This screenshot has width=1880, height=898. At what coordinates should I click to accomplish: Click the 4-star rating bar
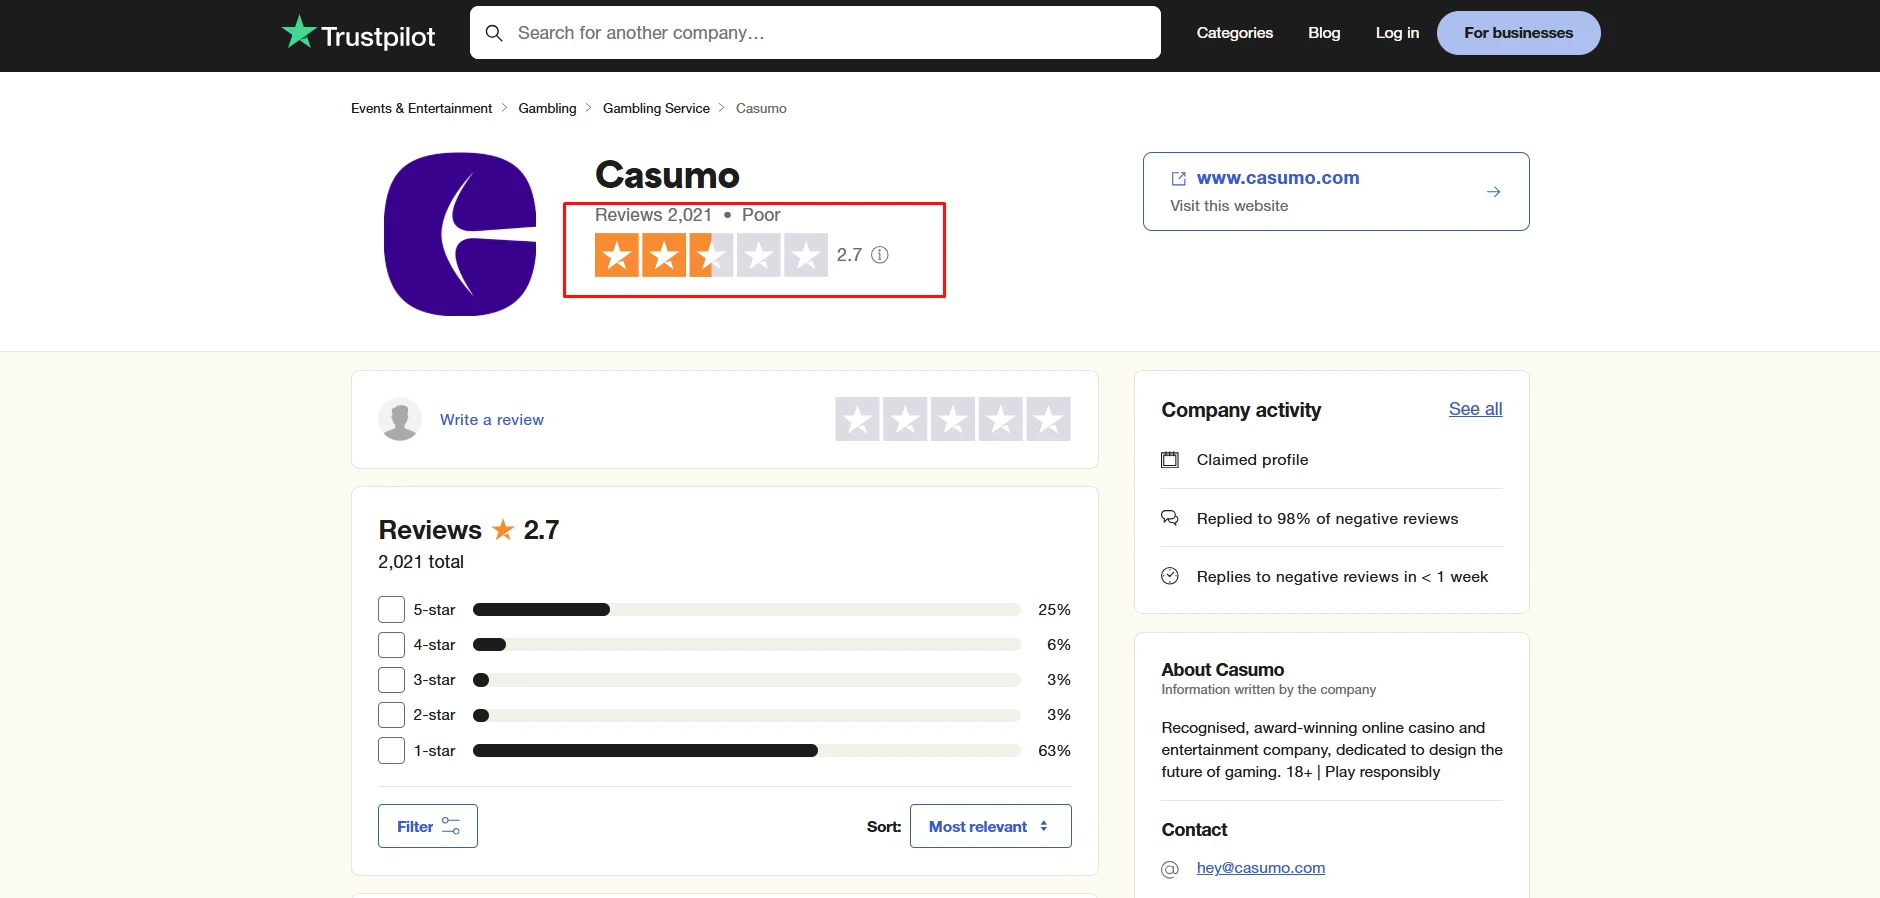[x=746, y=645]
